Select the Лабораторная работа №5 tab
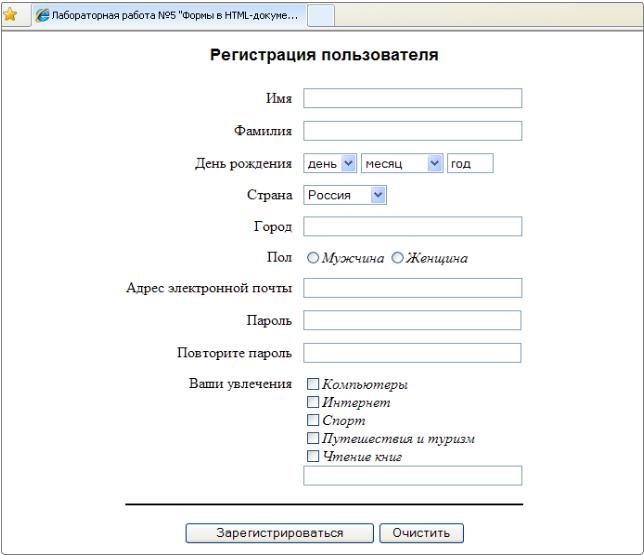The width and height of the screenshot is (644, 555). pyautogui.click(x=169, y=15)
